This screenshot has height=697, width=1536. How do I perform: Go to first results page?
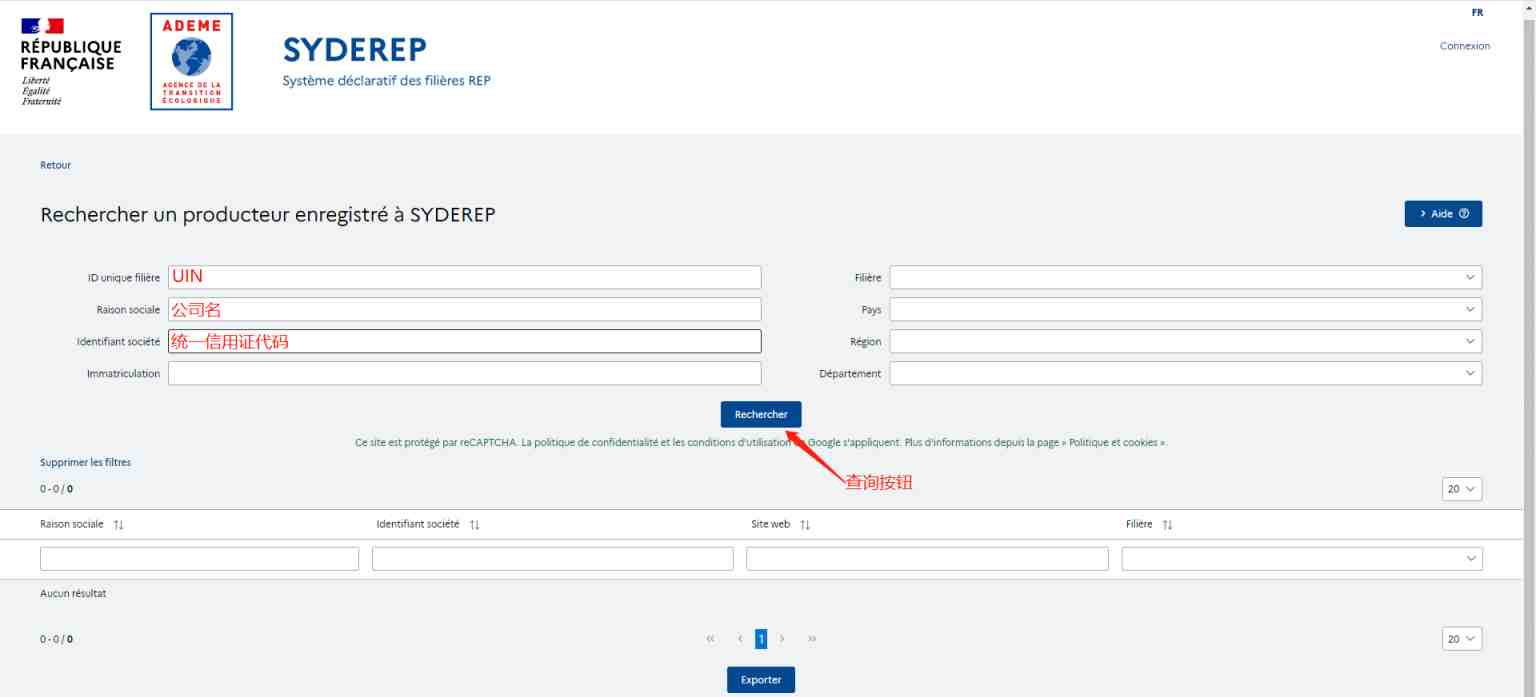click(x=710, y=639)
